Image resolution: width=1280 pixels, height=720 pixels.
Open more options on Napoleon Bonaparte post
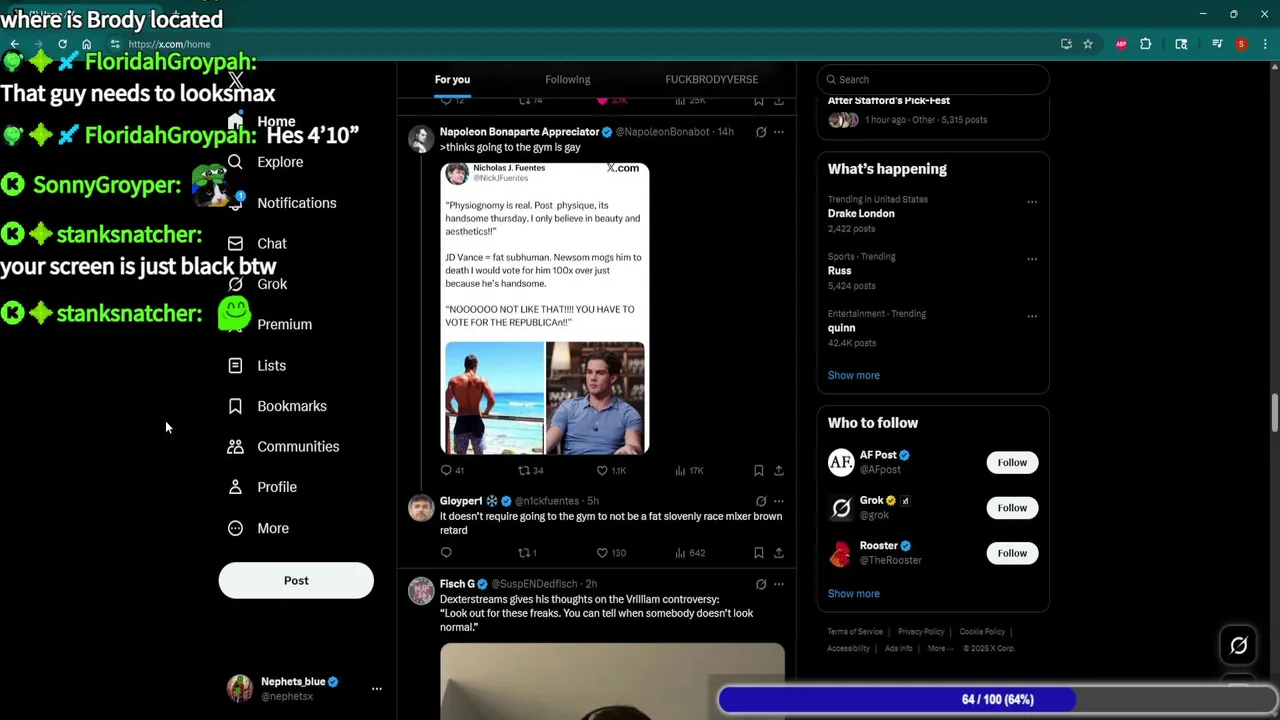pos(779,132)
